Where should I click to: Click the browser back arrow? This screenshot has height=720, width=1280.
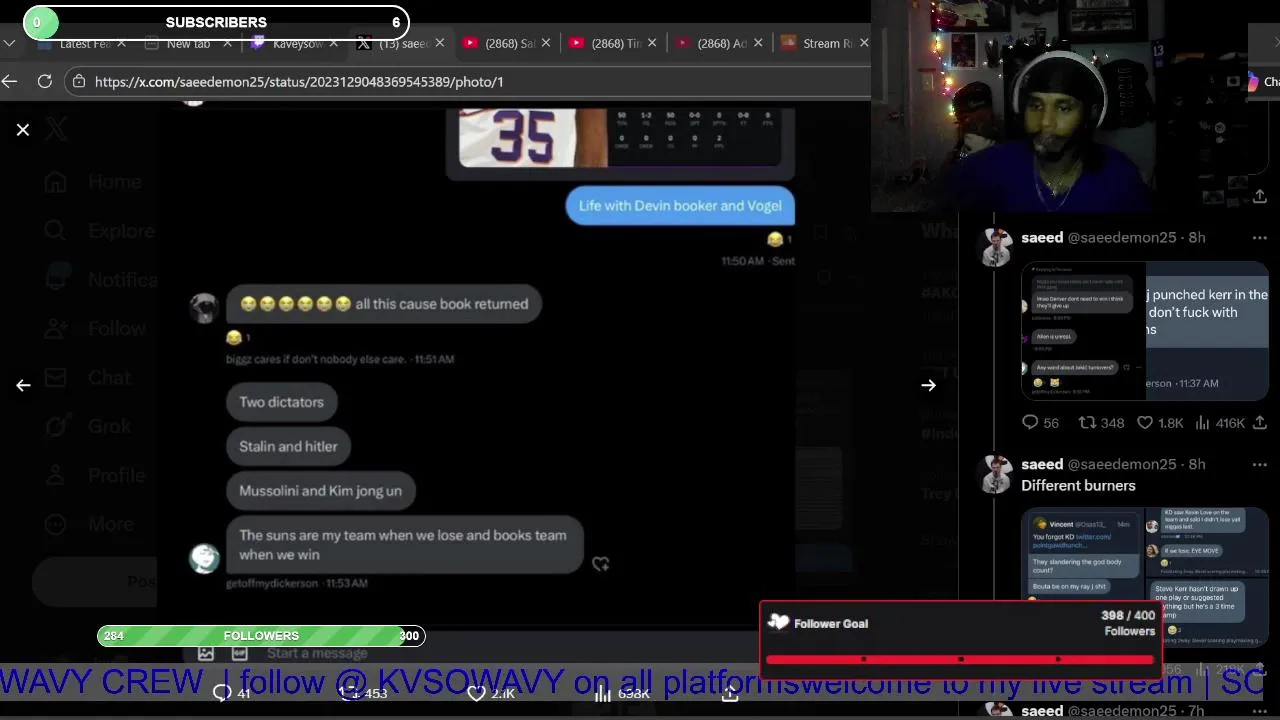point(10,82)
